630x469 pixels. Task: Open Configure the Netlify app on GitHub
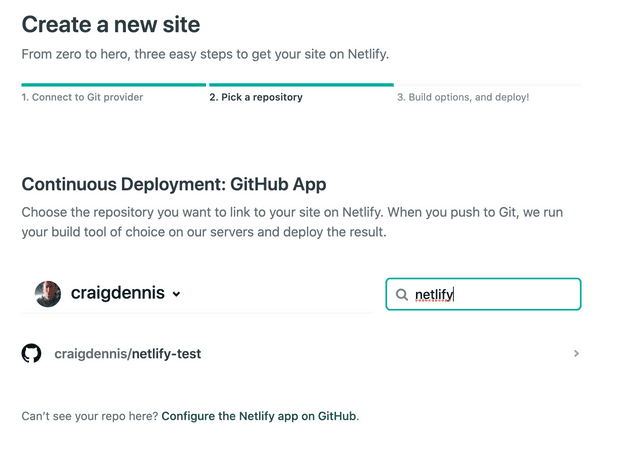(x=259, y=416)
